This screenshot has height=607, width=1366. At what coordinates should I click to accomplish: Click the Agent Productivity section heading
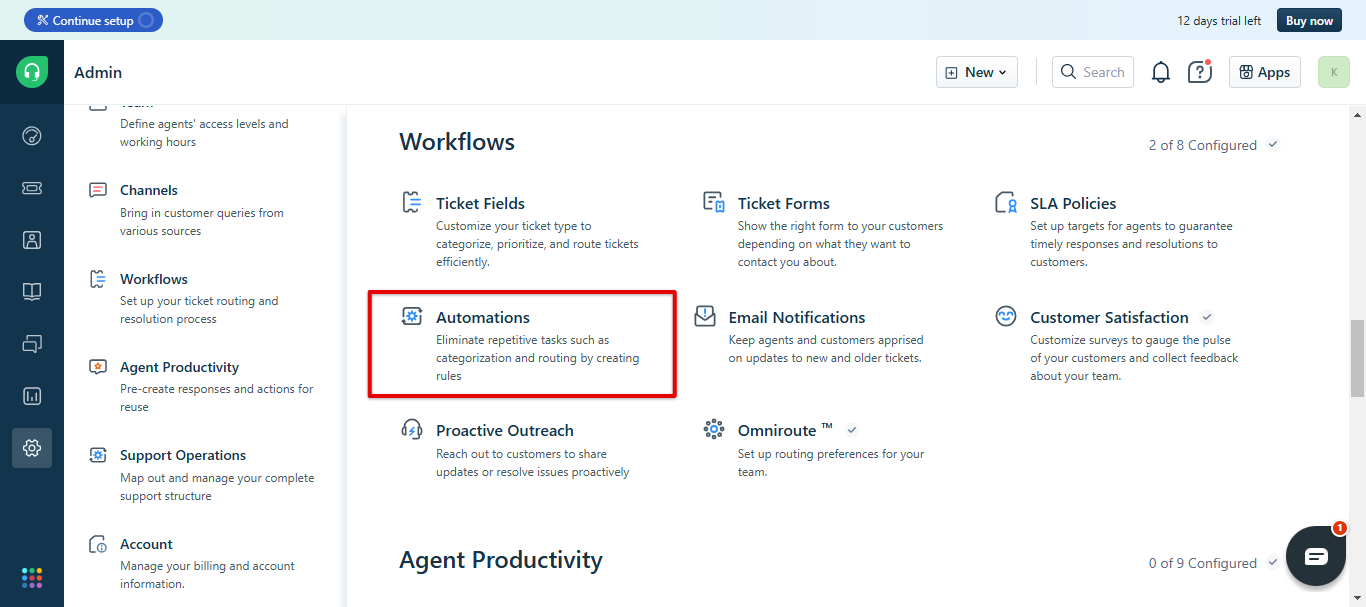click(501, 559)
